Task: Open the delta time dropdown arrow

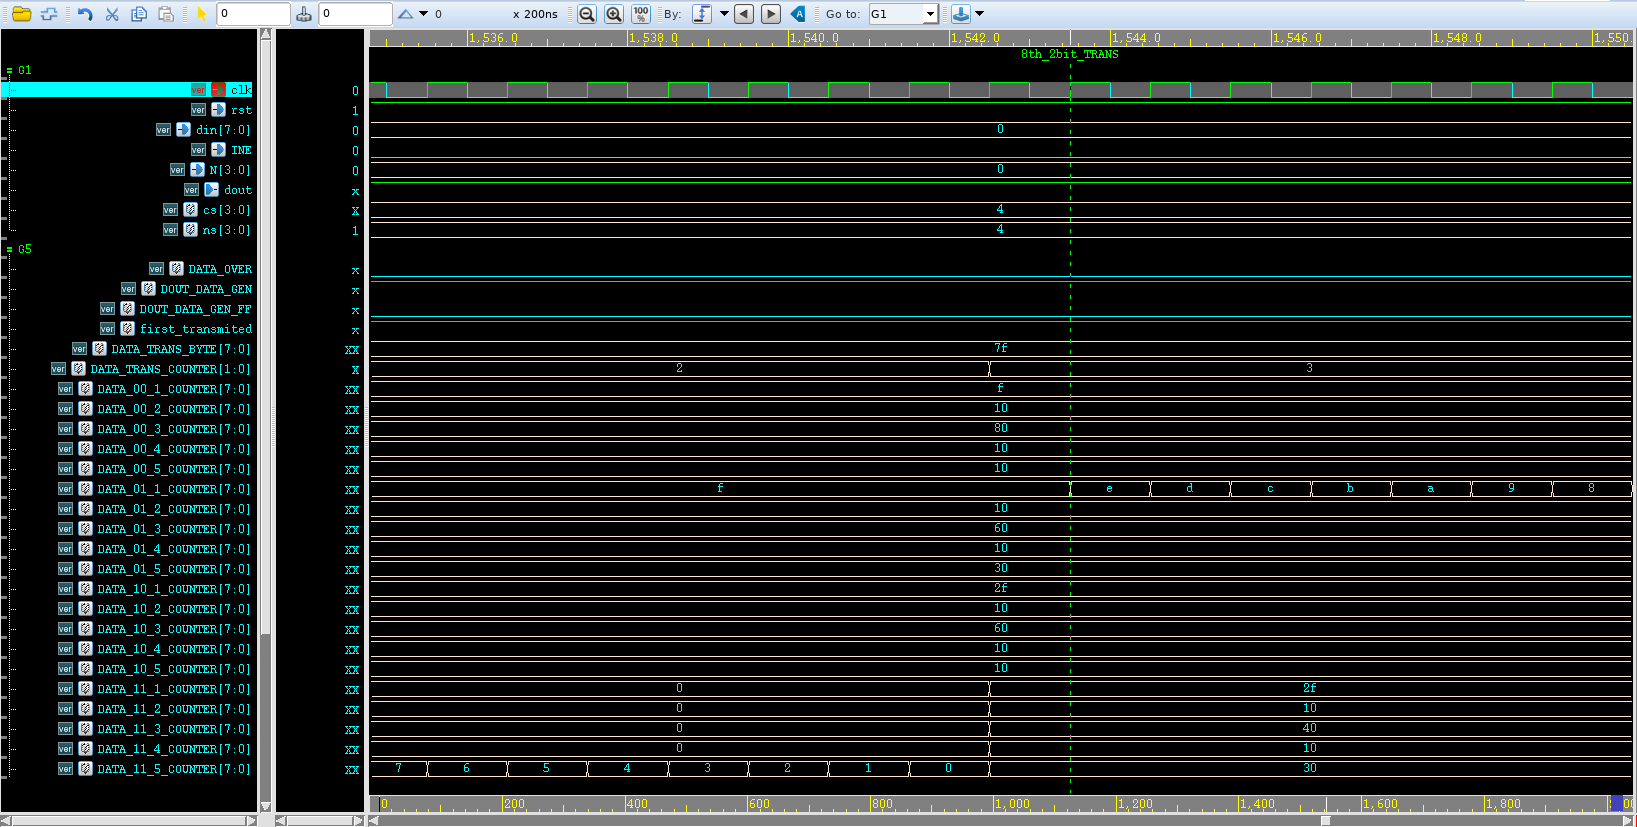Action: click(423, 14)
